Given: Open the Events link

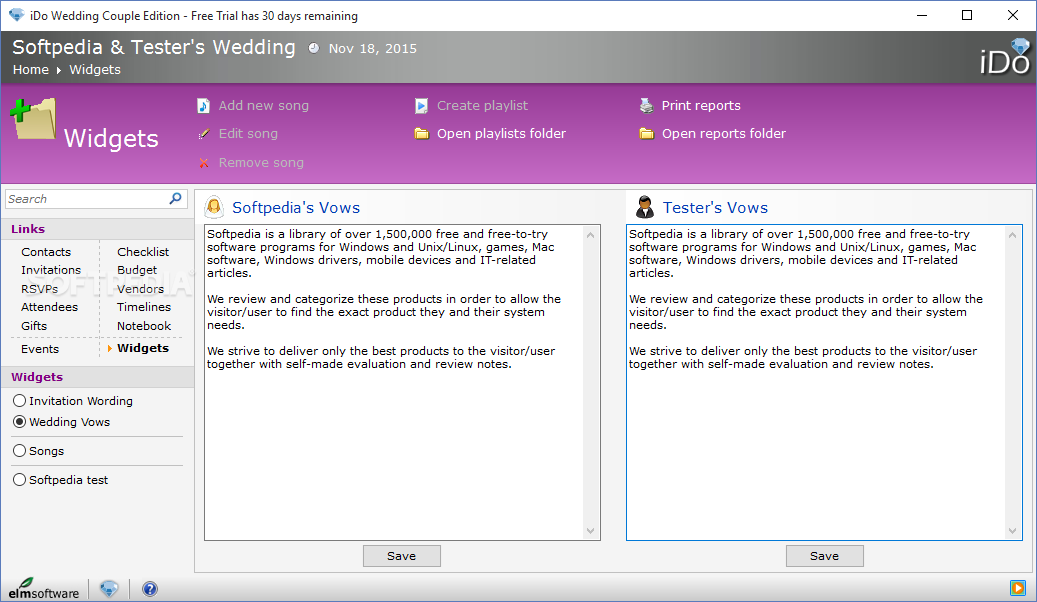Looking at the screenshot, I should point(40,349).
